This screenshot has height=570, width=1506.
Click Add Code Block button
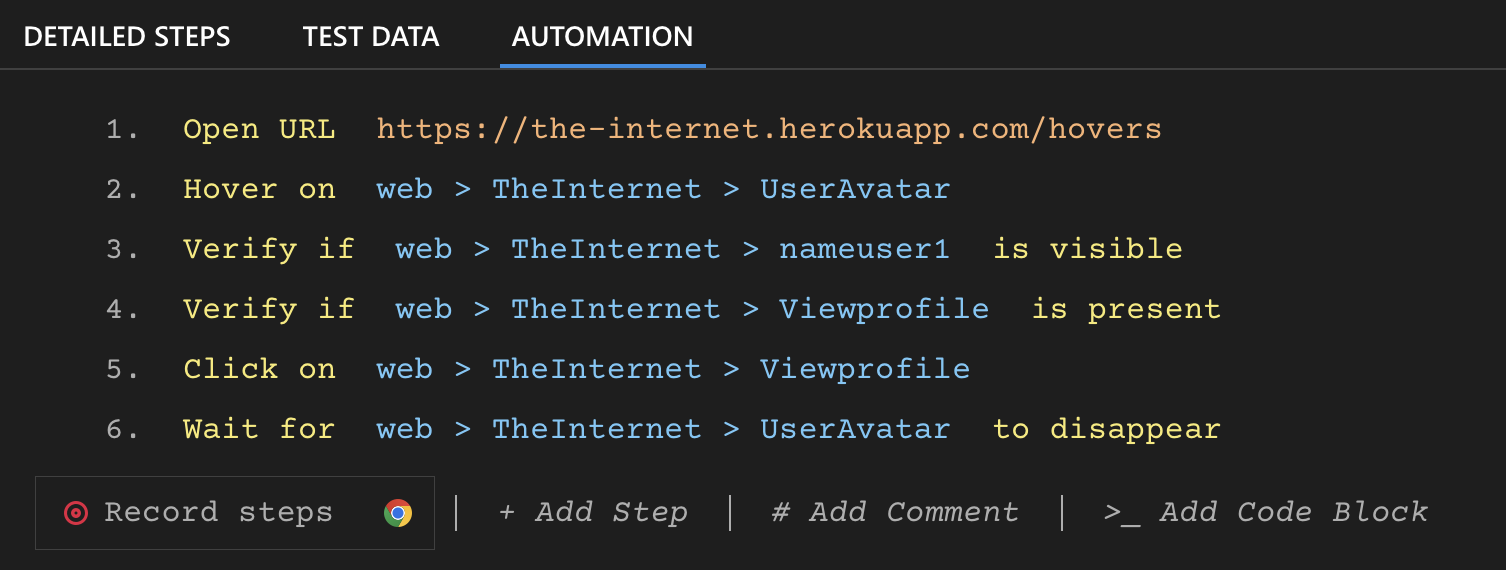[x=1266, y=513]
